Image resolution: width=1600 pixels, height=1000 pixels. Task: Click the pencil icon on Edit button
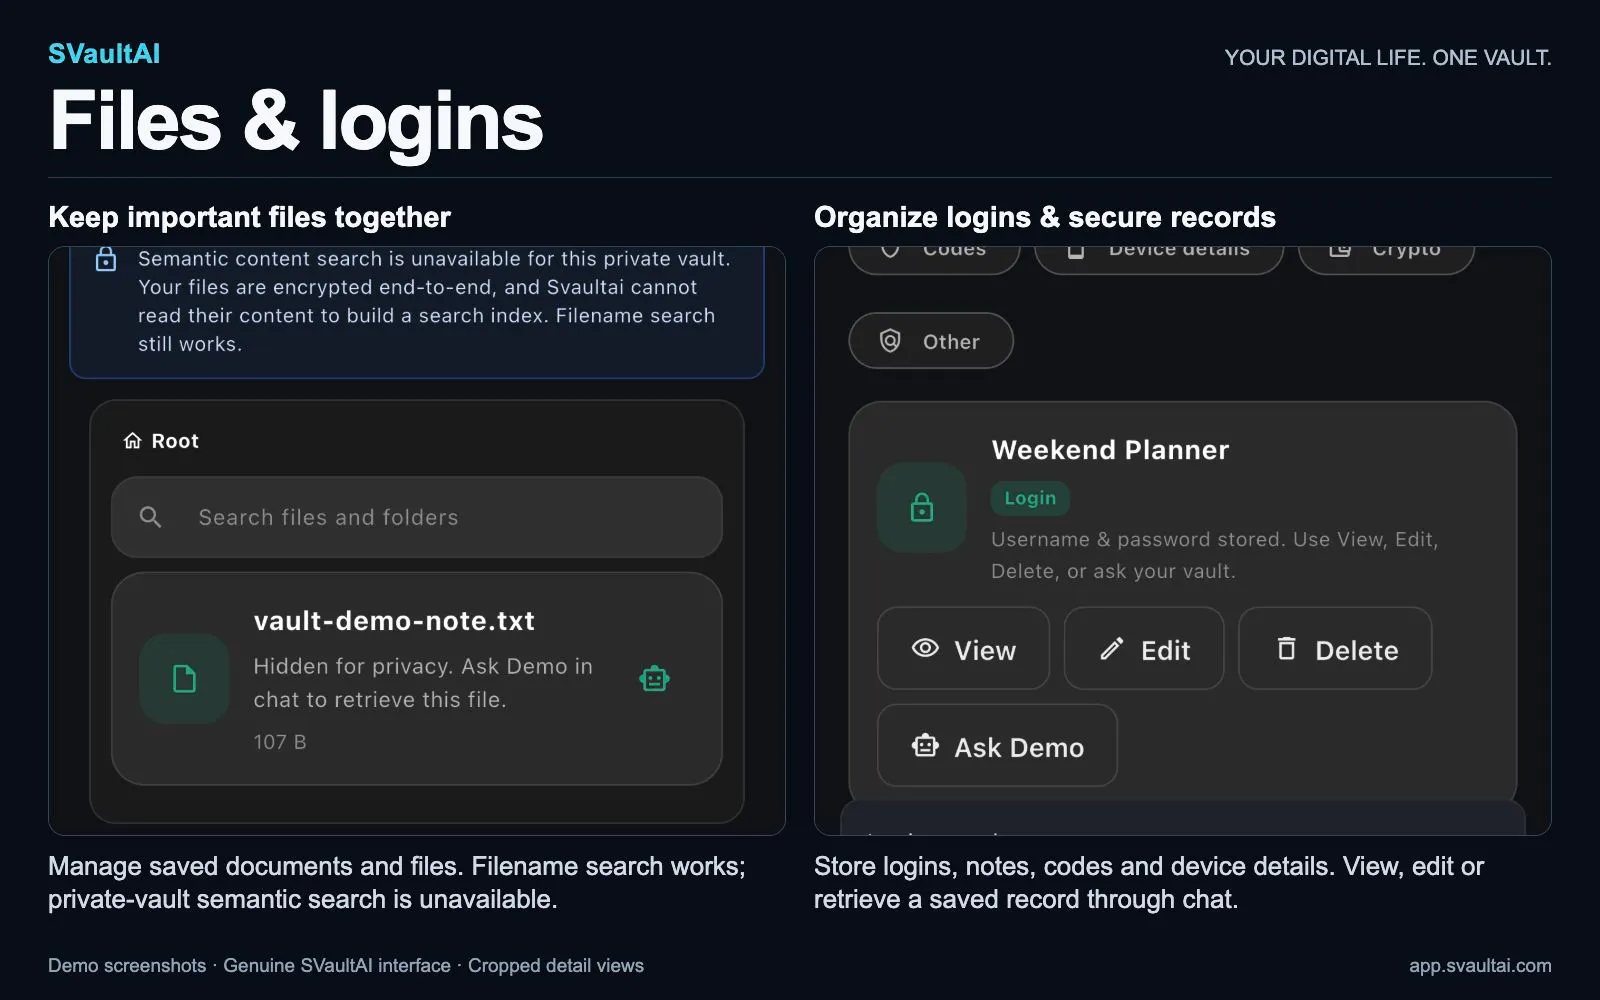1112,649
